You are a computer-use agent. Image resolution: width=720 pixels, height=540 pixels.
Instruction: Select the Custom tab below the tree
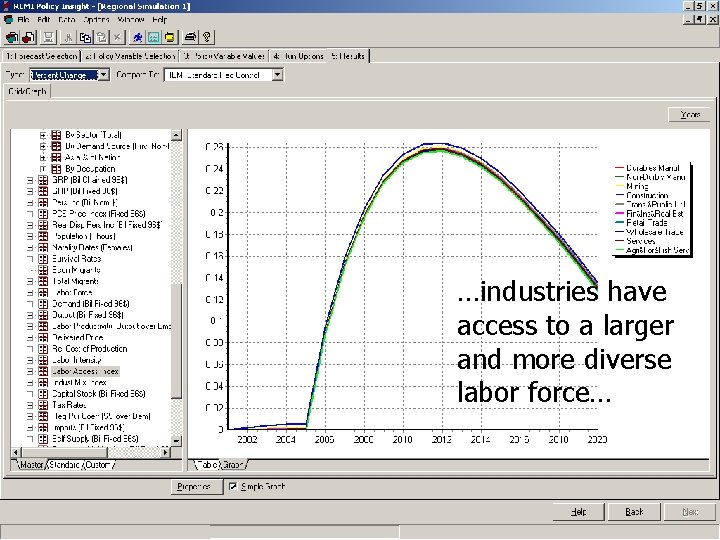tap(98, 465)
